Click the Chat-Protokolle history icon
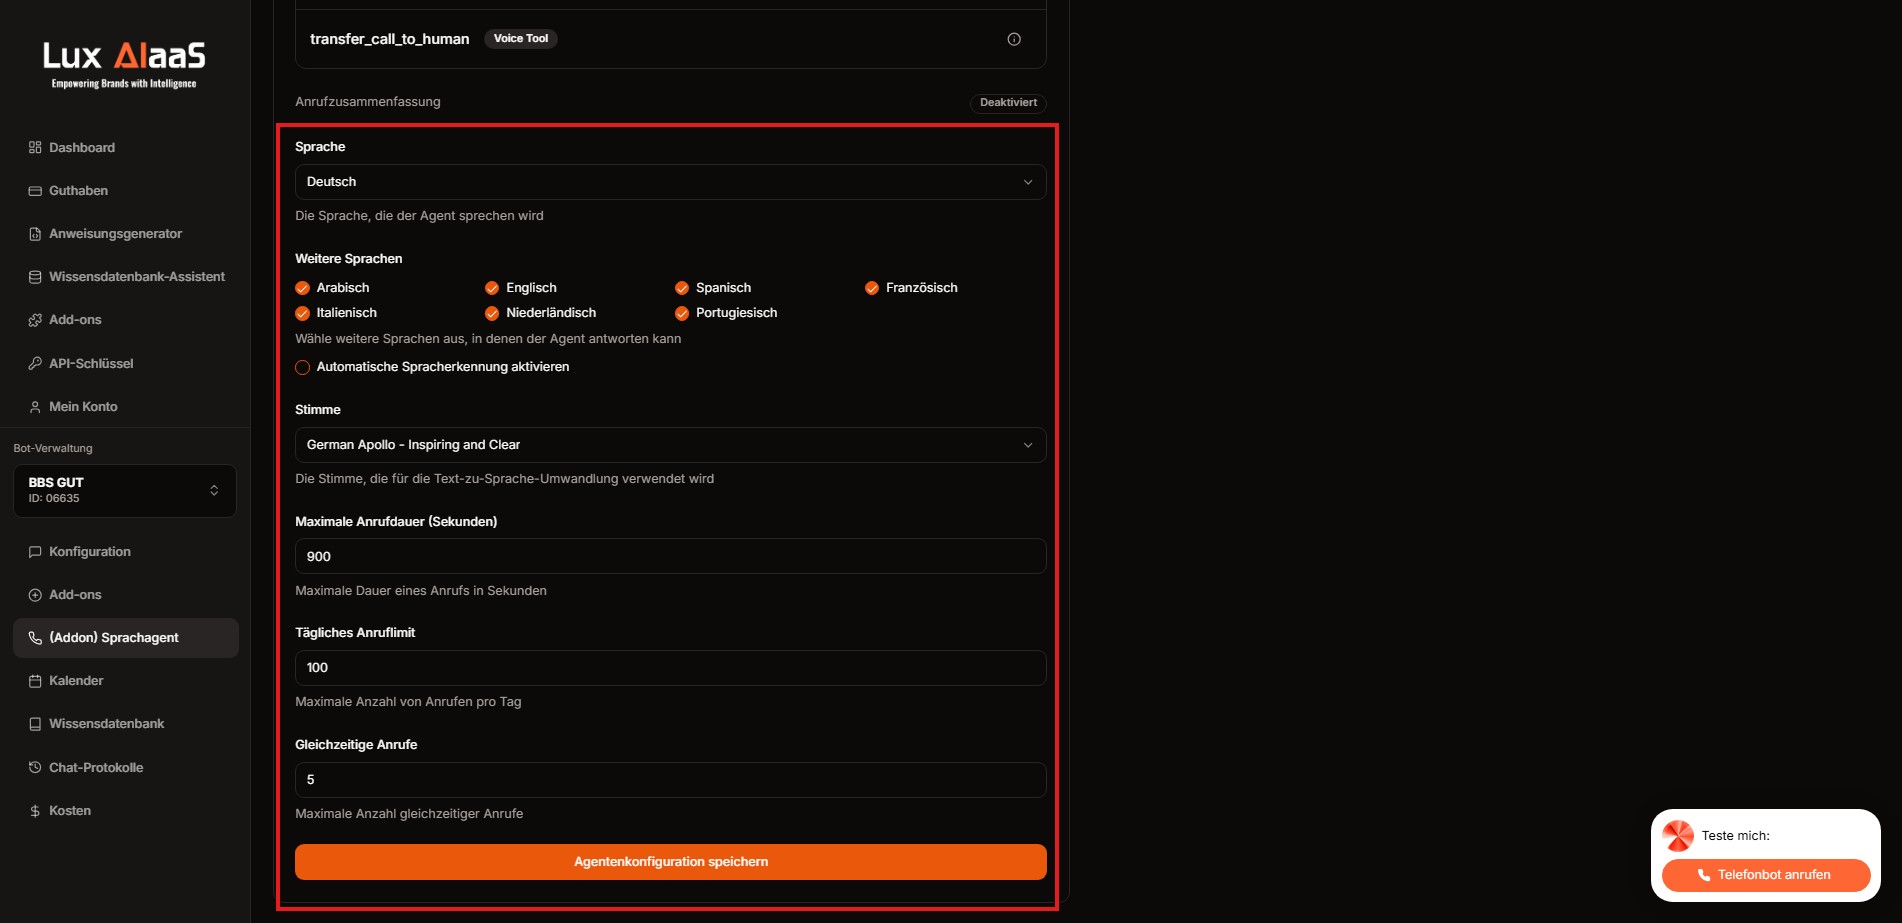The image size is (1902, 923). pos(35,768)
